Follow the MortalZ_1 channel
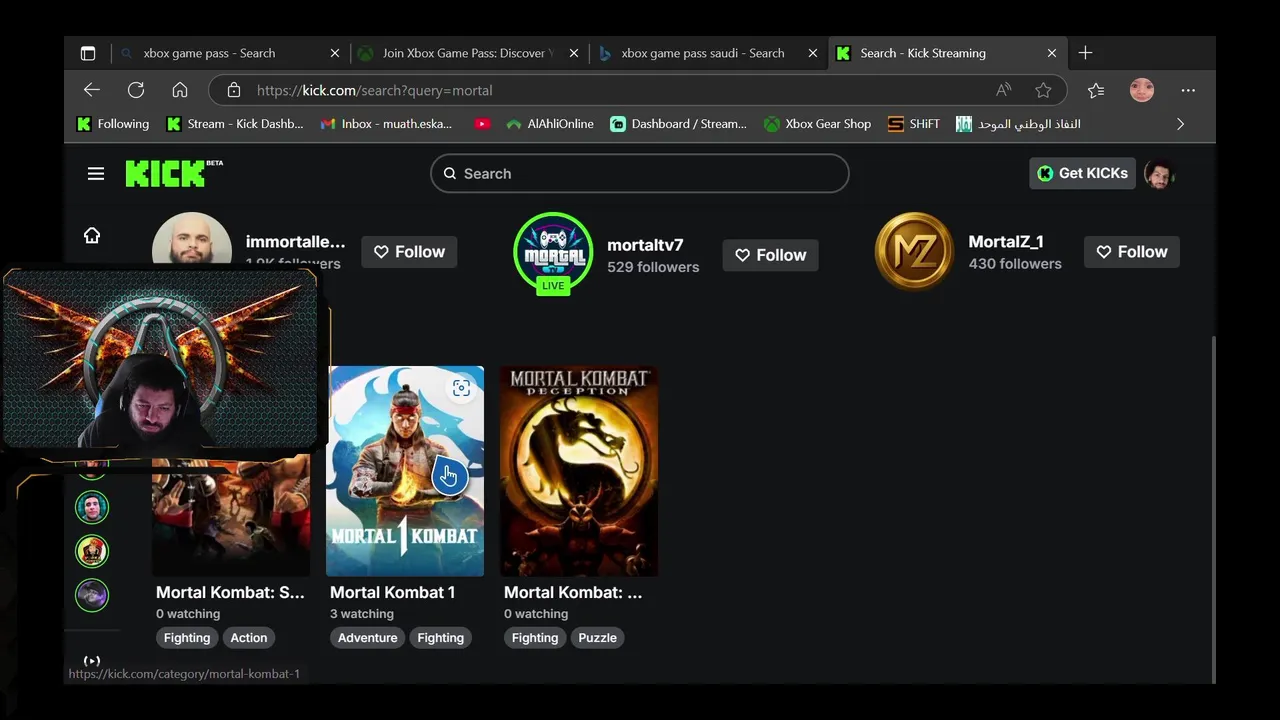Viewport: 1280px width, 720px height. pos(1132,252)
